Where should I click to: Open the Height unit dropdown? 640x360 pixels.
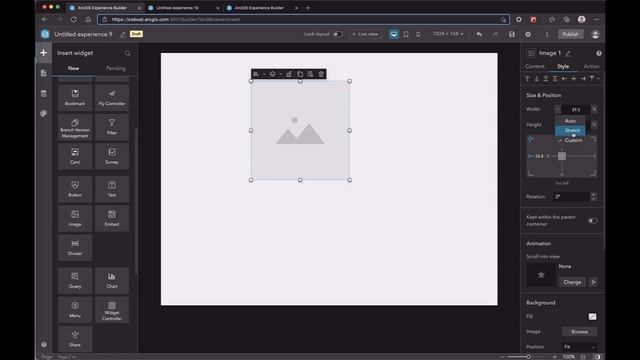point(594,124)
